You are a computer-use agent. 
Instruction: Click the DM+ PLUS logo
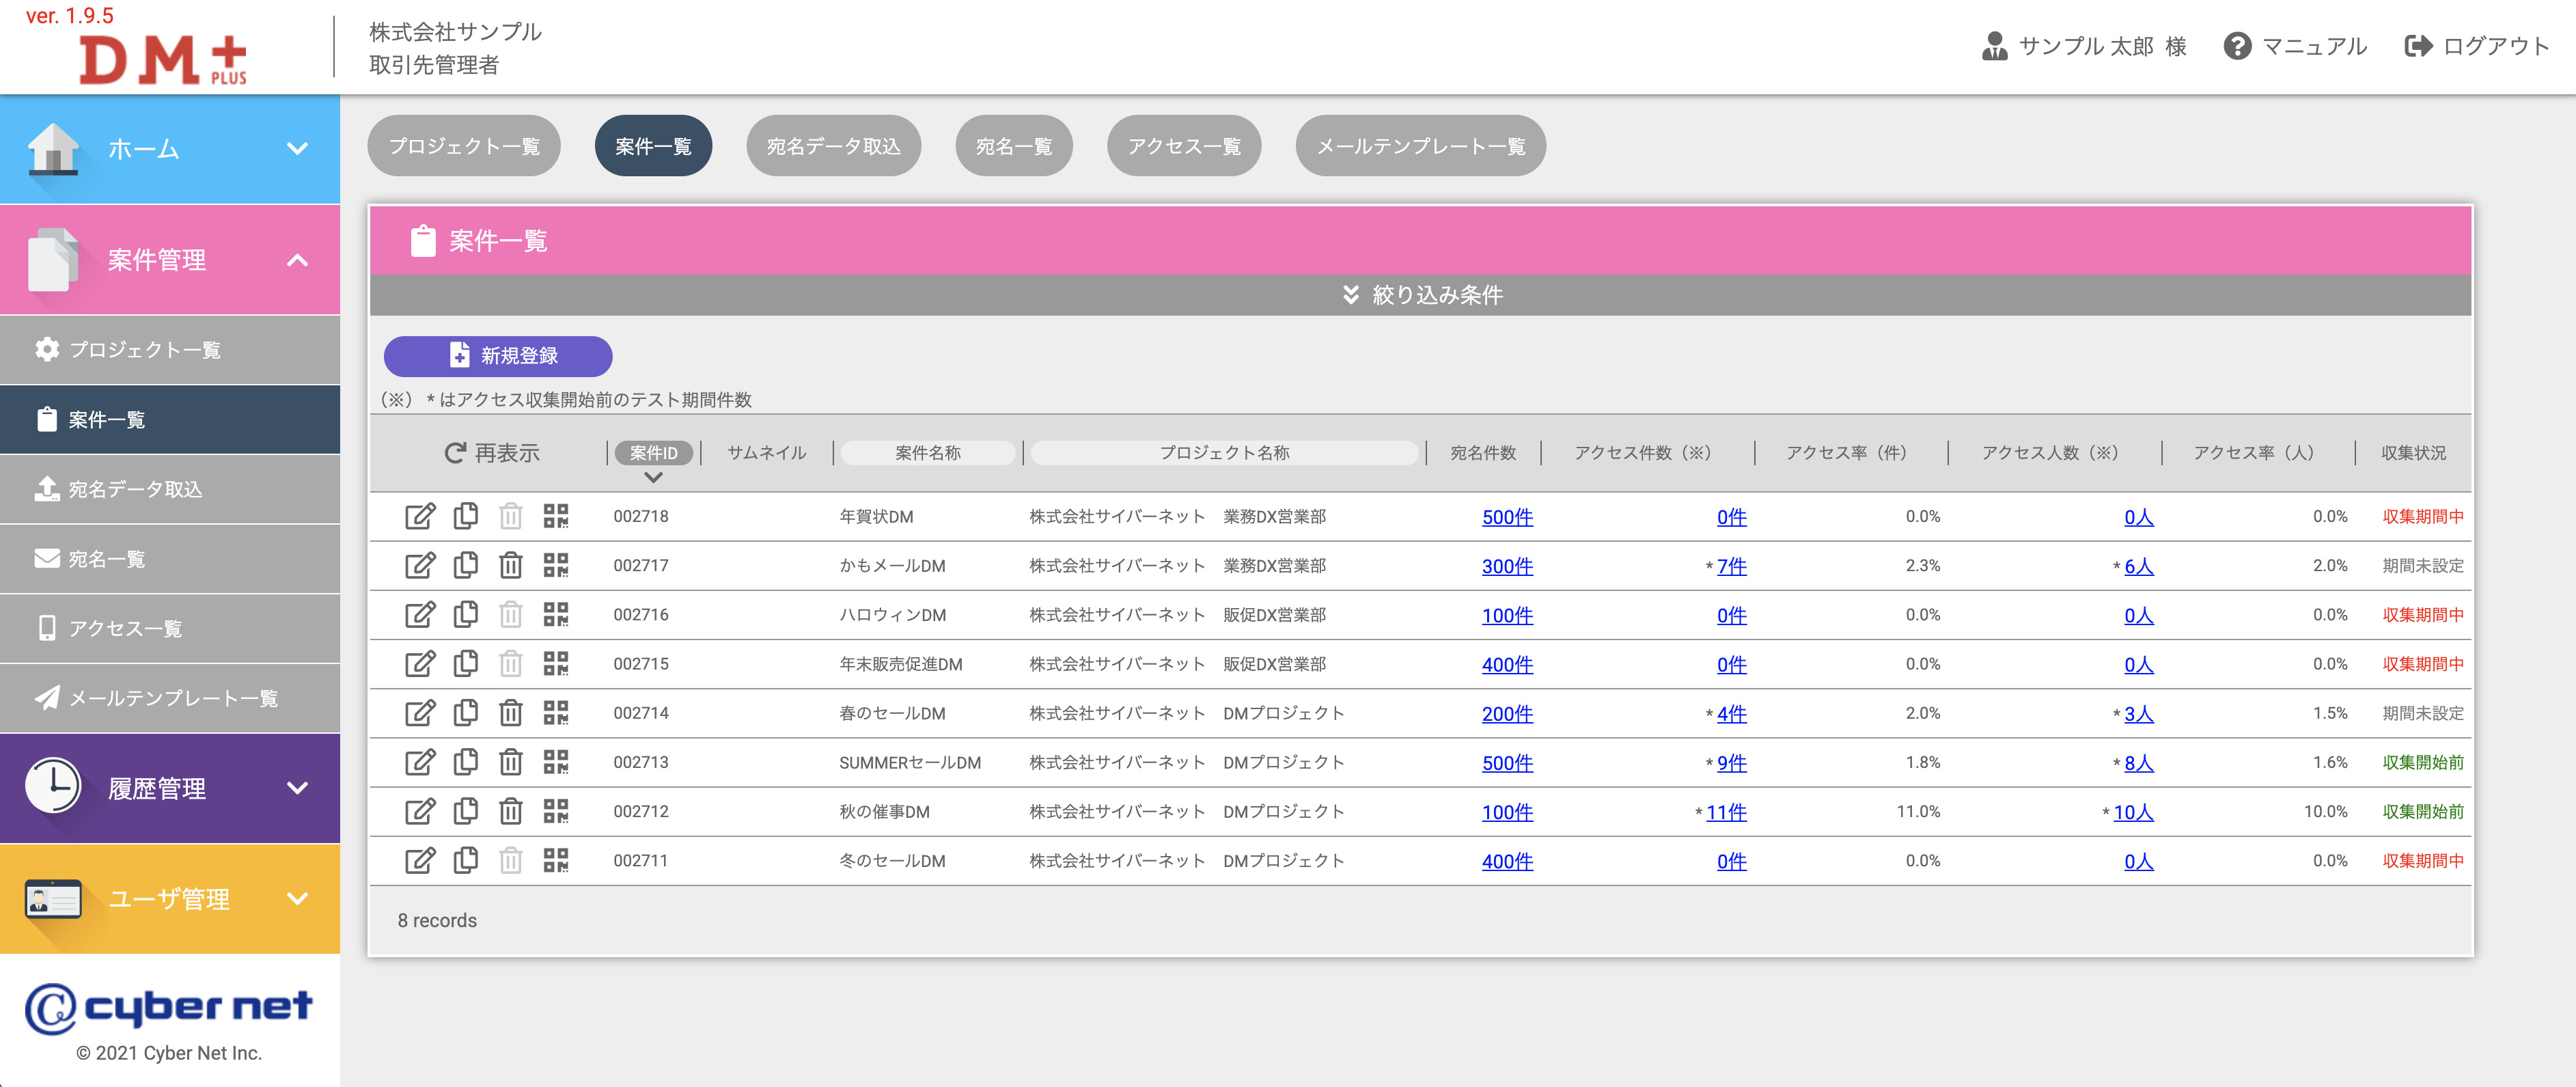coord(163,60)
